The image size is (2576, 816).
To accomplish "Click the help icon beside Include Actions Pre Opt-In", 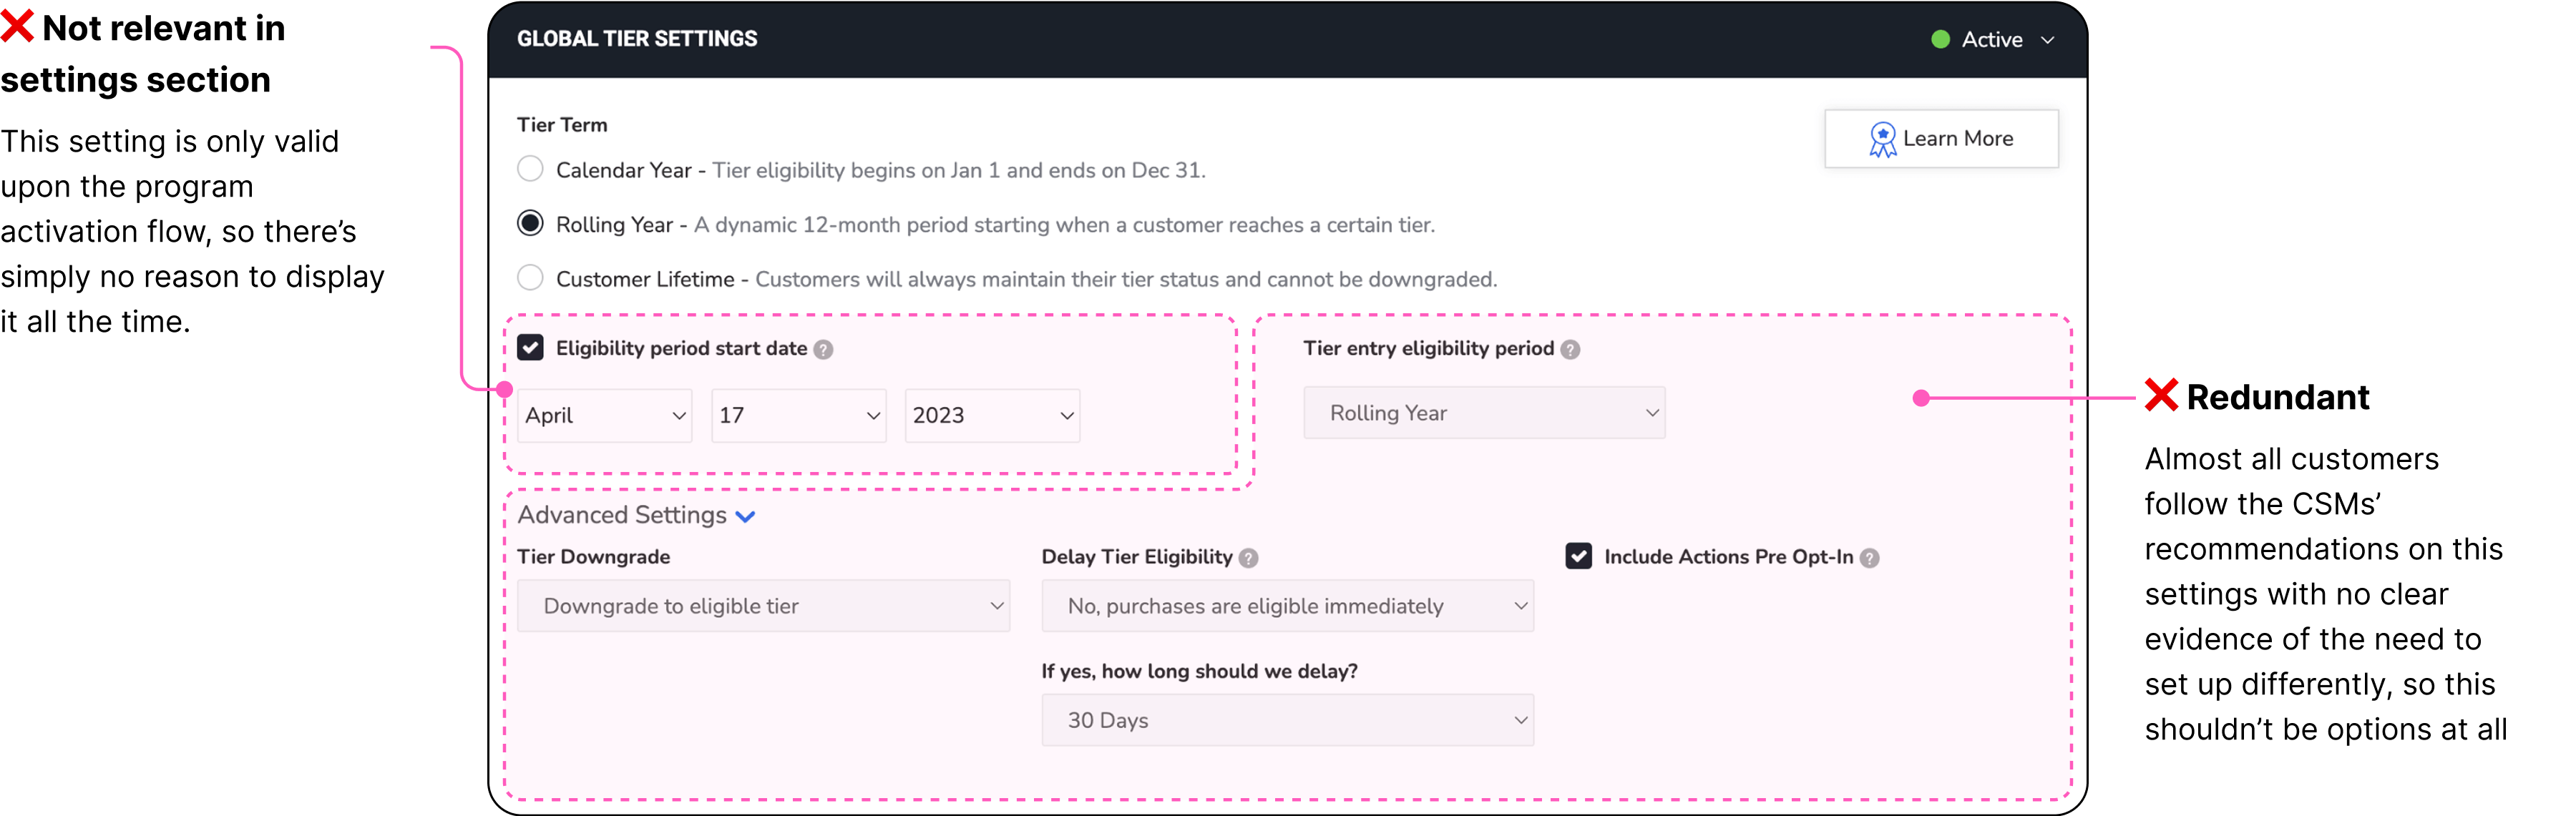I will pos(1870,558).
